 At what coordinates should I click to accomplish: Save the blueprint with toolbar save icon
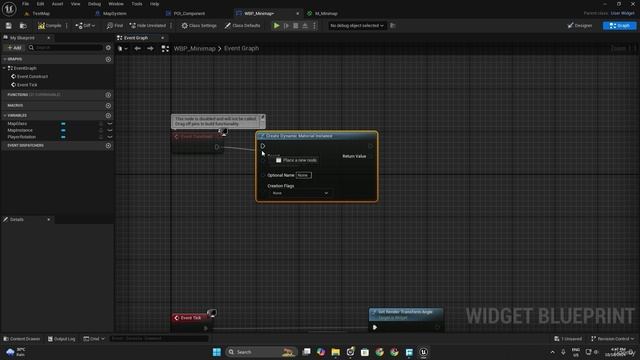point(9,26)
